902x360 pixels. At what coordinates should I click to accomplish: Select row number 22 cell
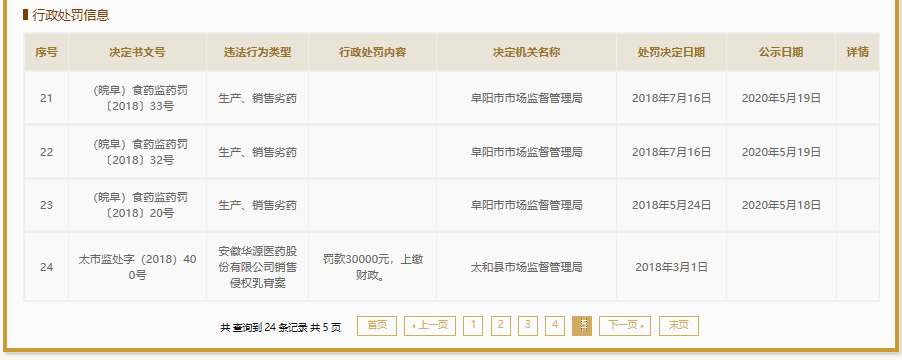pos(46,152)
